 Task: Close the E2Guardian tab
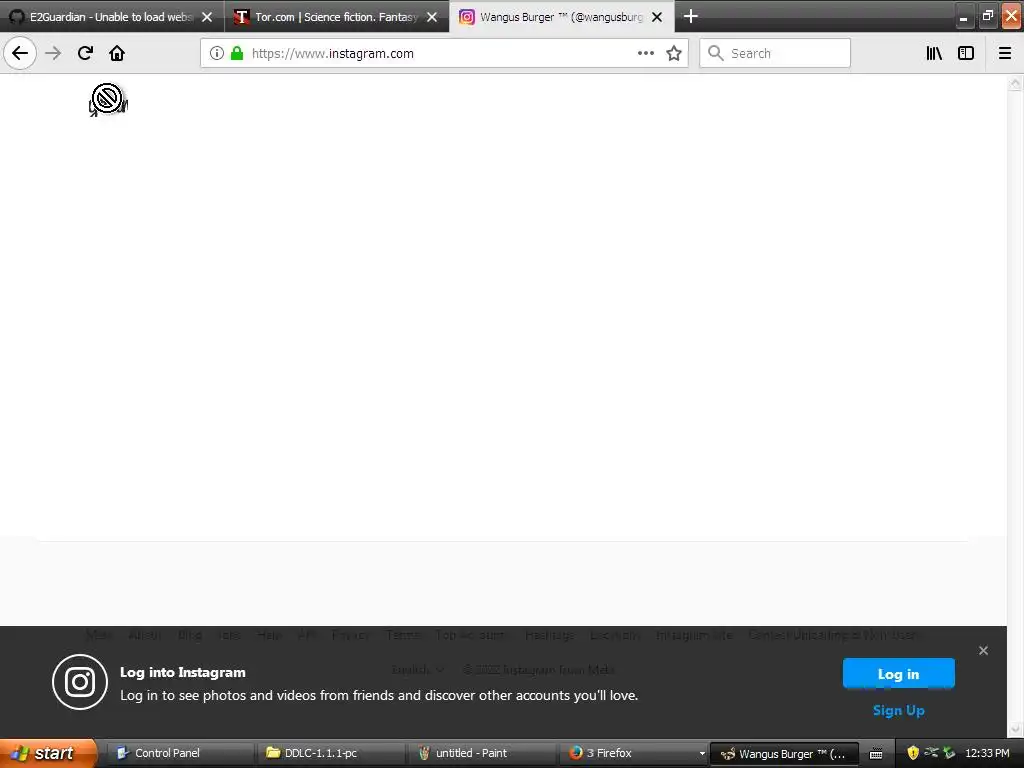point(207,17)
